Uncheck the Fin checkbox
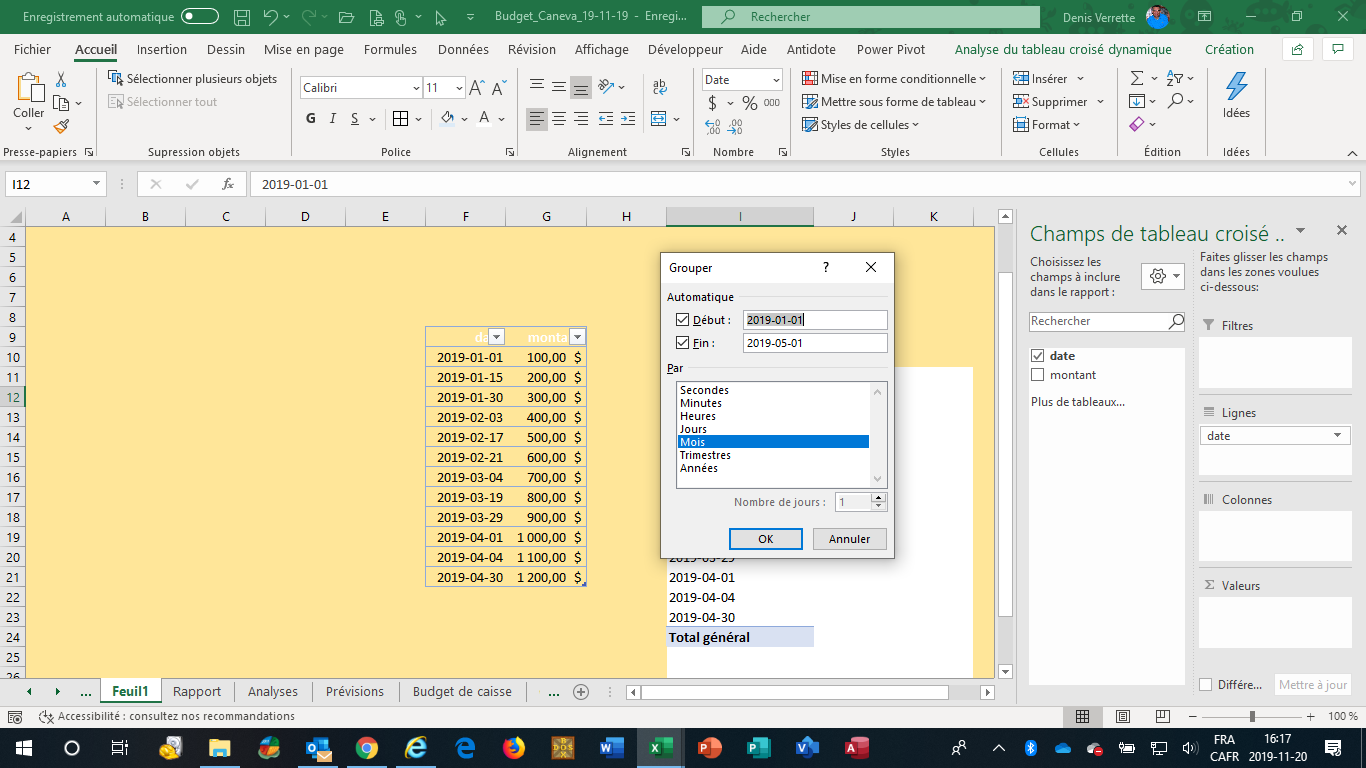The image size is (1366, 768). click(683, 343)
